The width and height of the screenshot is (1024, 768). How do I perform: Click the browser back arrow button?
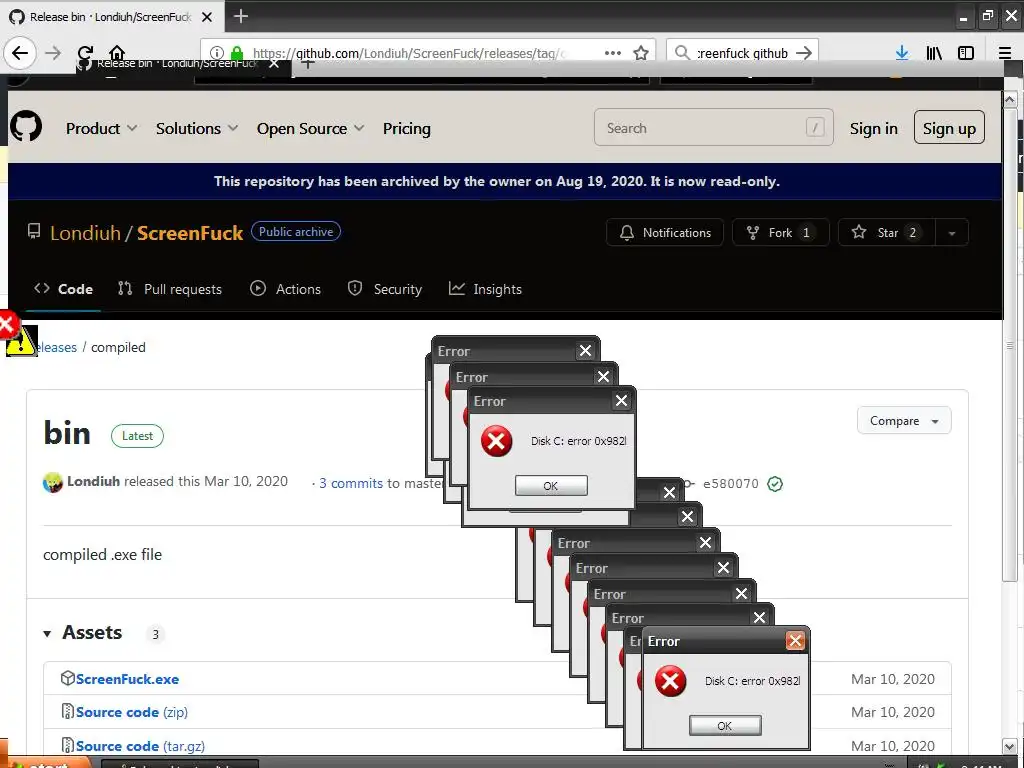pos(20,53)
